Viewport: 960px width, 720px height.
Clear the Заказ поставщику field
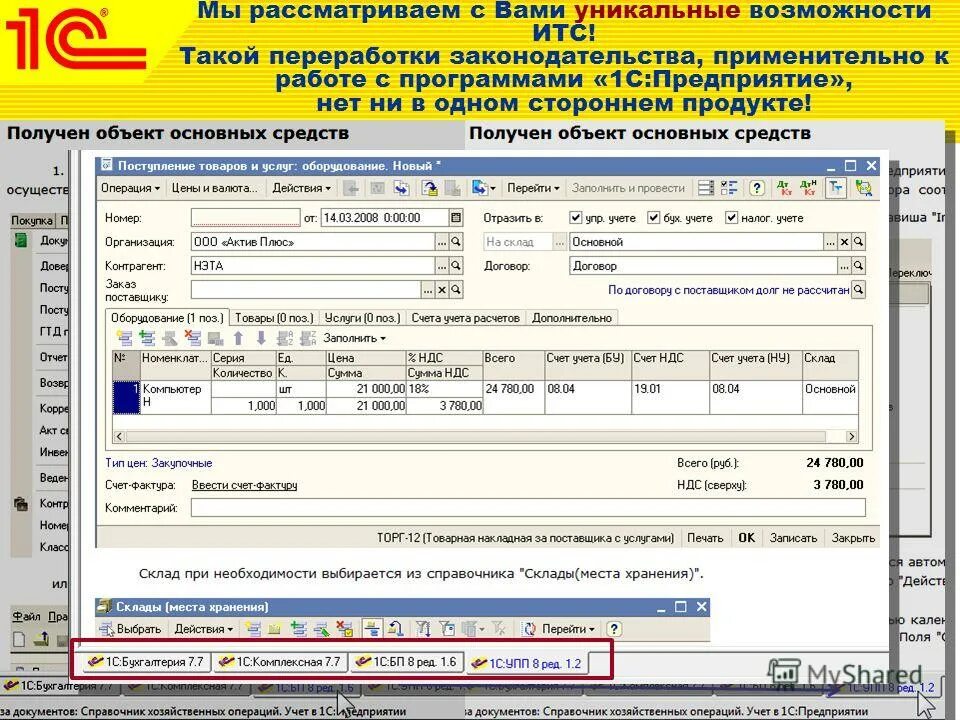click(442, 290)
